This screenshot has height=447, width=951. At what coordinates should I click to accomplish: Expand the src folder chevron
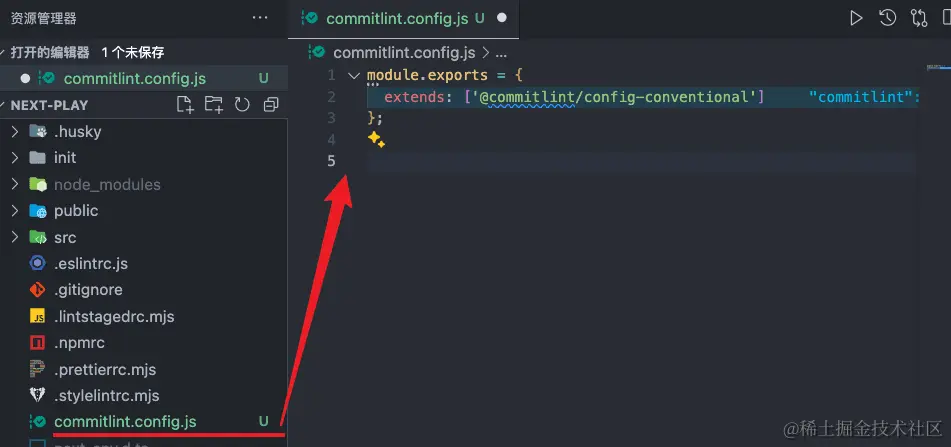click(15, 237)
